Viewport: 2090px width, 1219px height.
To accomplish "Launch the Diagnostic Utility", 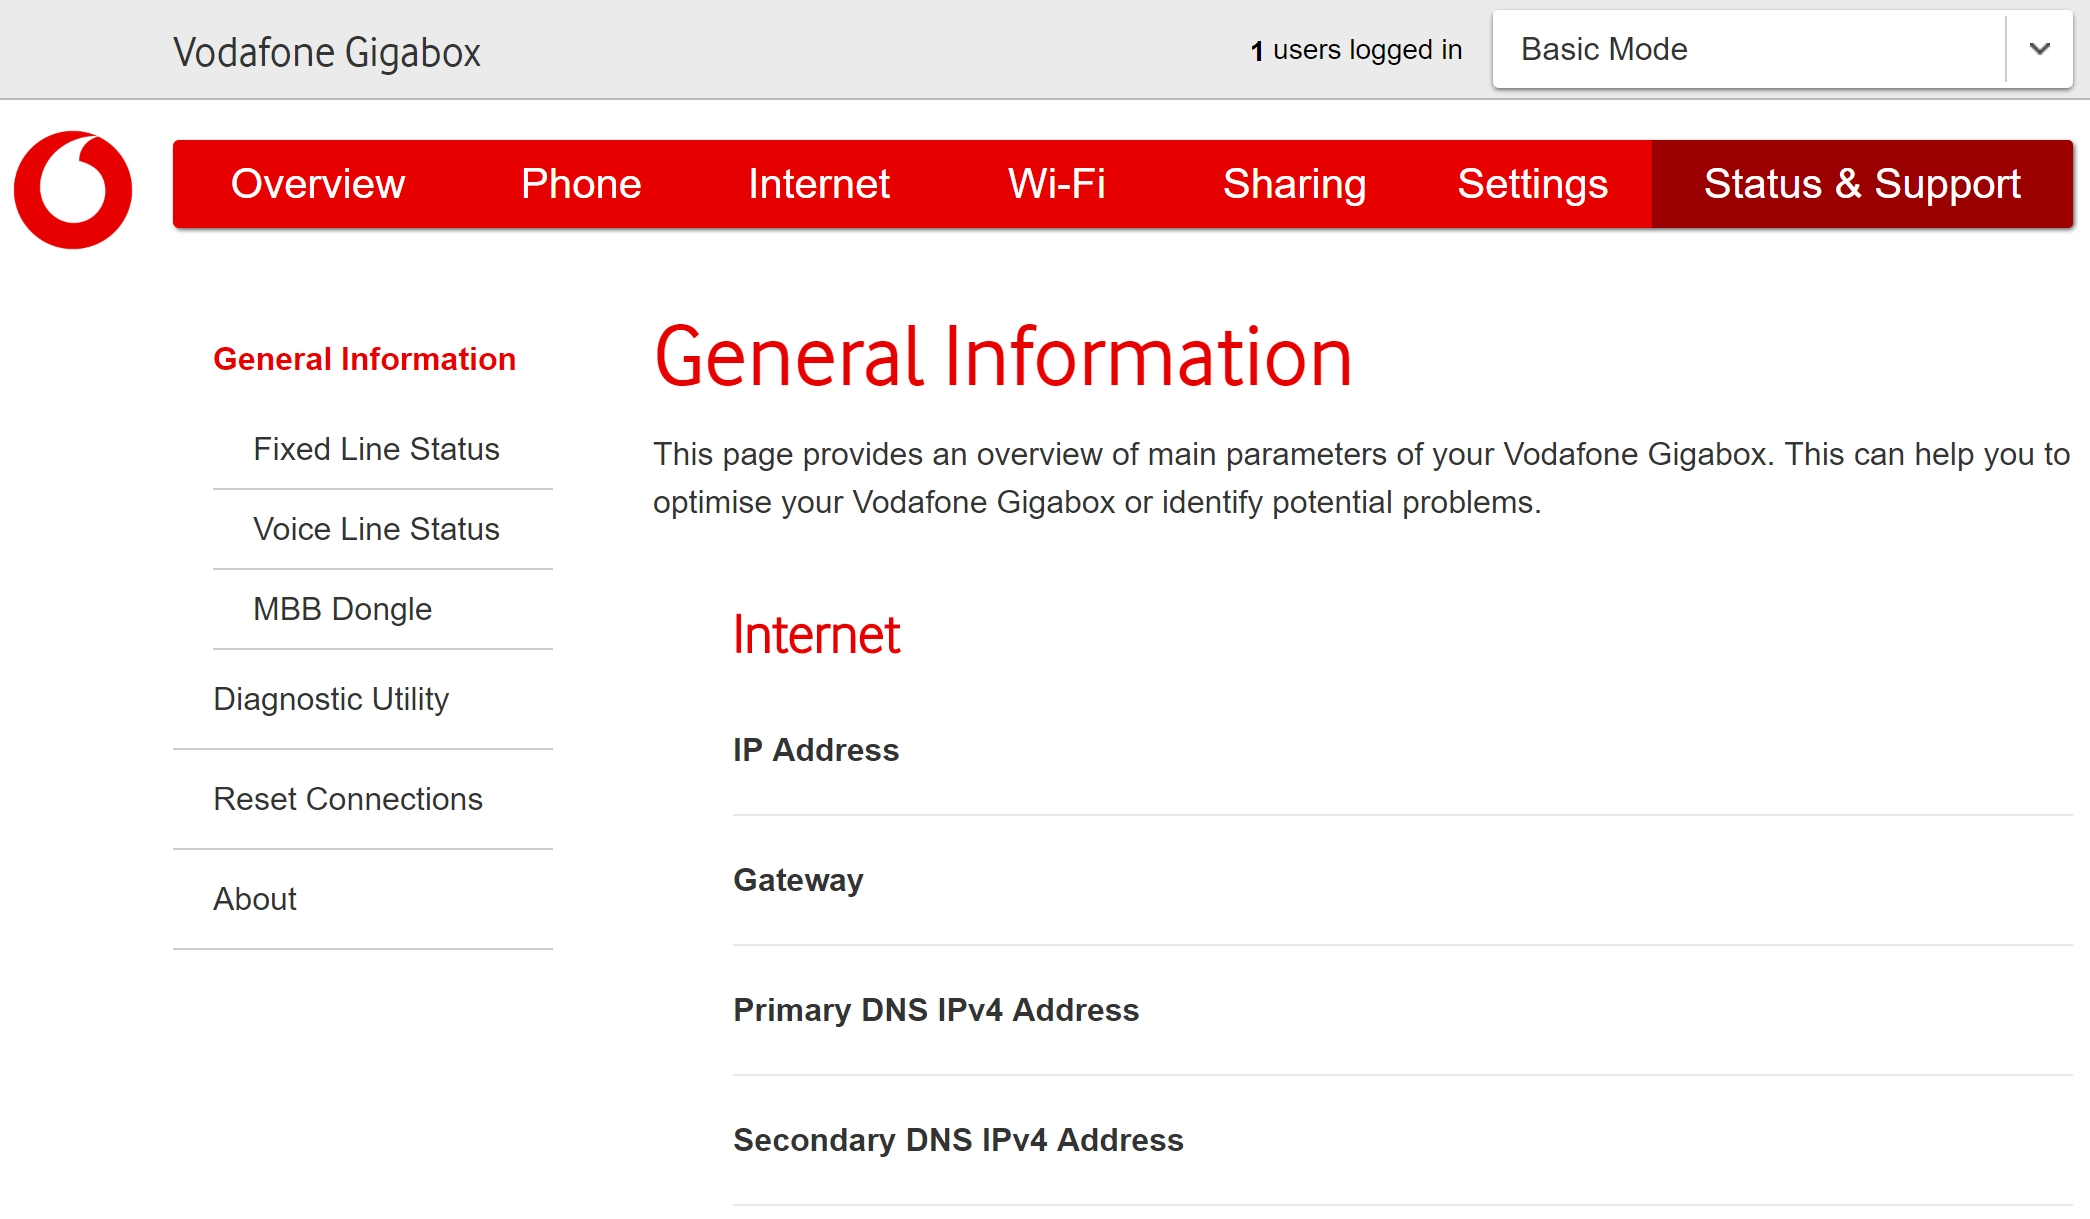I will 331,700.
